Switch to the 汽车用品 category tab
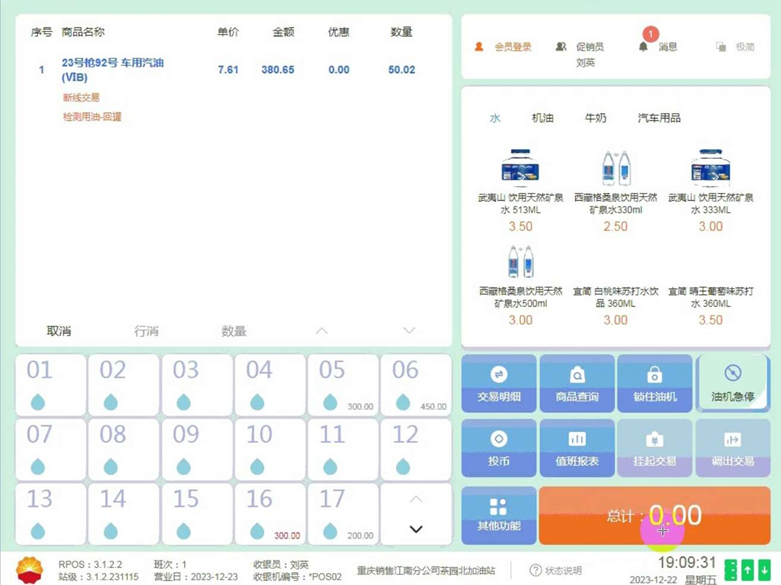This screenshot has width=781, height=585. point(659,118)
